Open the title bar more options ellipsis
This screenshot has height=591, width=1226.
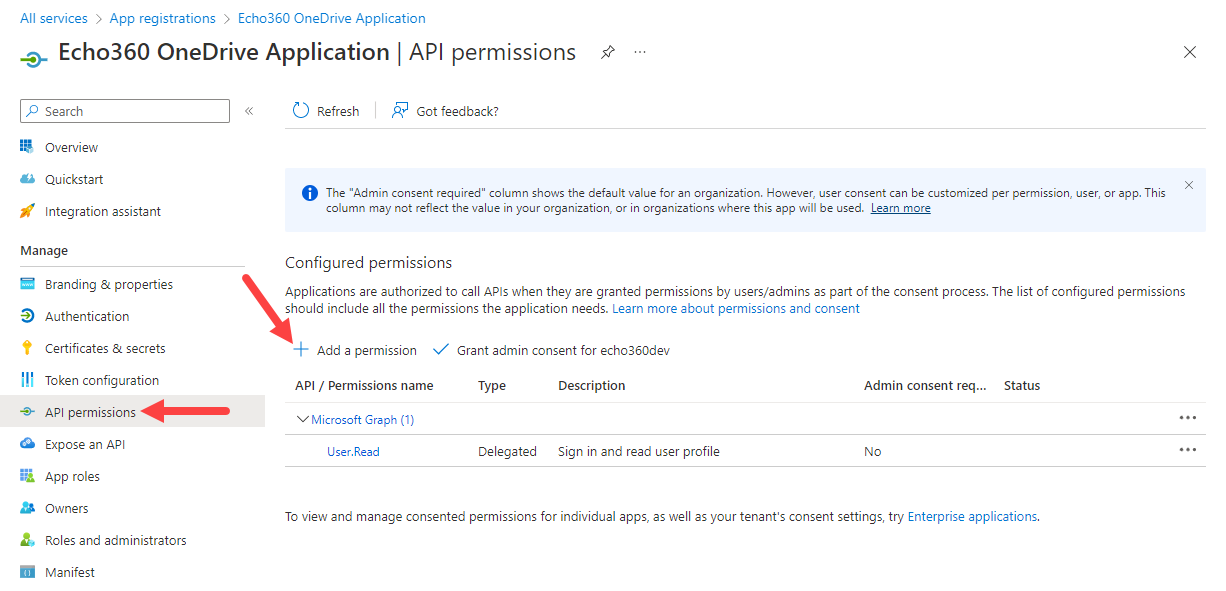[640, 52]
